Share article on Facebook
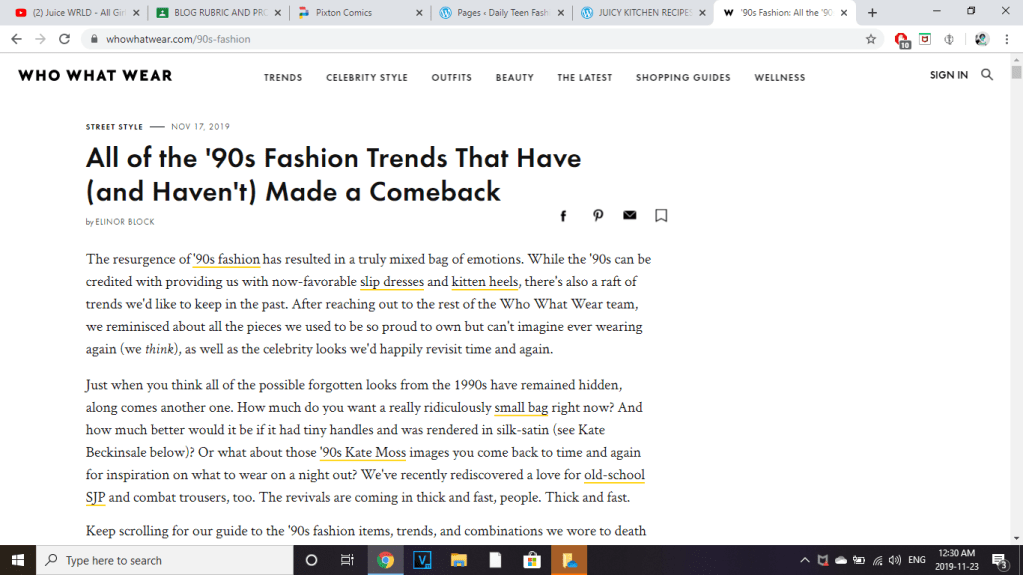This screenshot has width=1023, height=575. pos(563,216)
